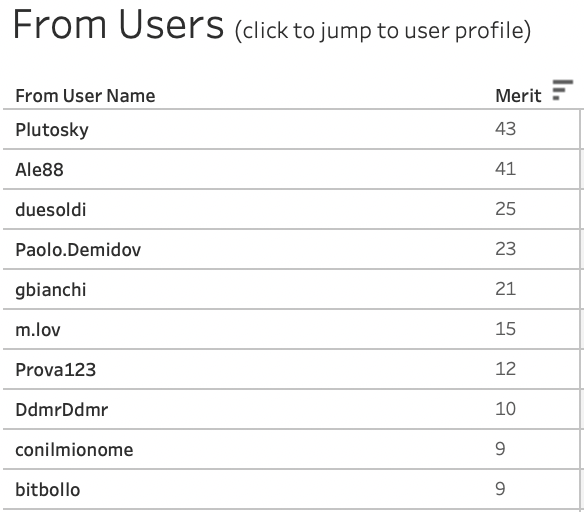This screenshot has height=512, width=584.
Task: Click the From User Name column header
Action: (85, 96)
